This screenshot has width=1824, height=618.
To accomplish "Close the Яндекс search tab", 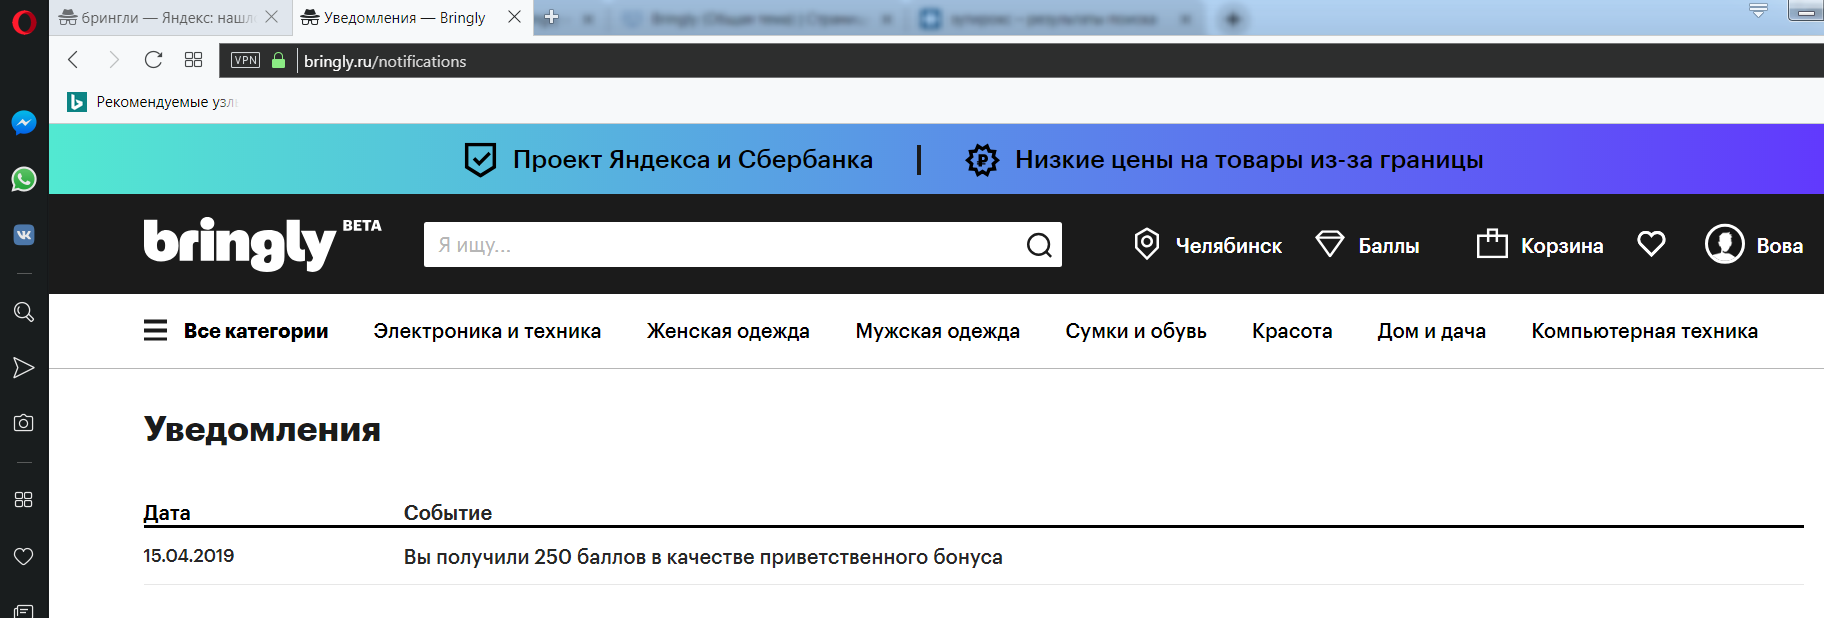I will point(271,17).
